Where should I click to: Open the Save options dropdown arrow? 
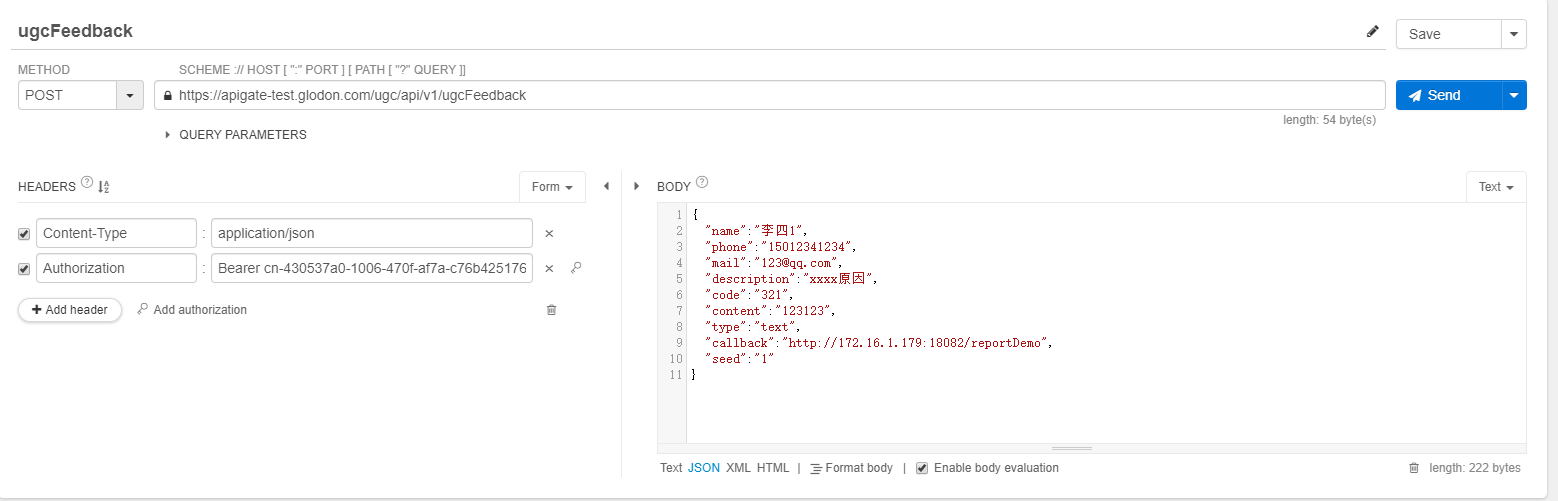pos(1514,34)
